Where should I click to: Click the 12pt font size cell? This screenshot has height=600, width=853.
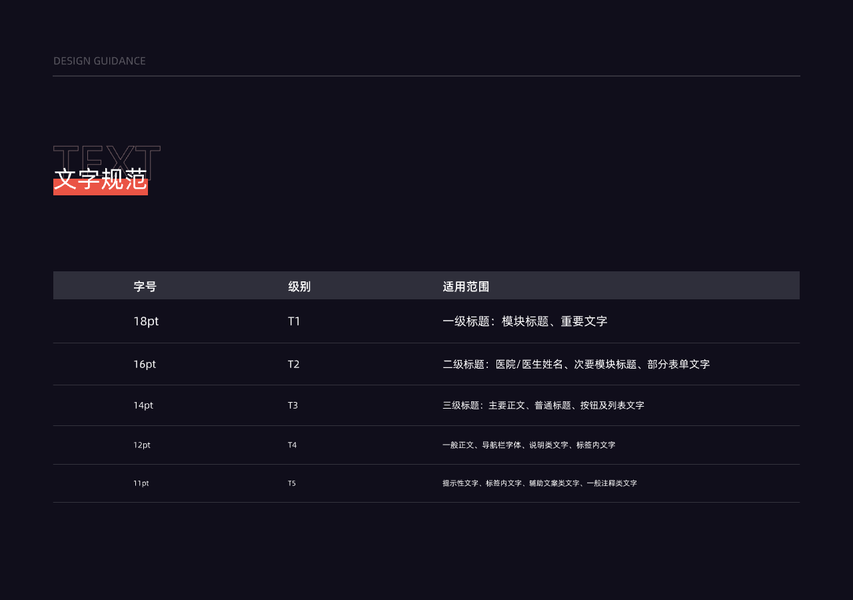pyautogui.click(x=141, y=445)
